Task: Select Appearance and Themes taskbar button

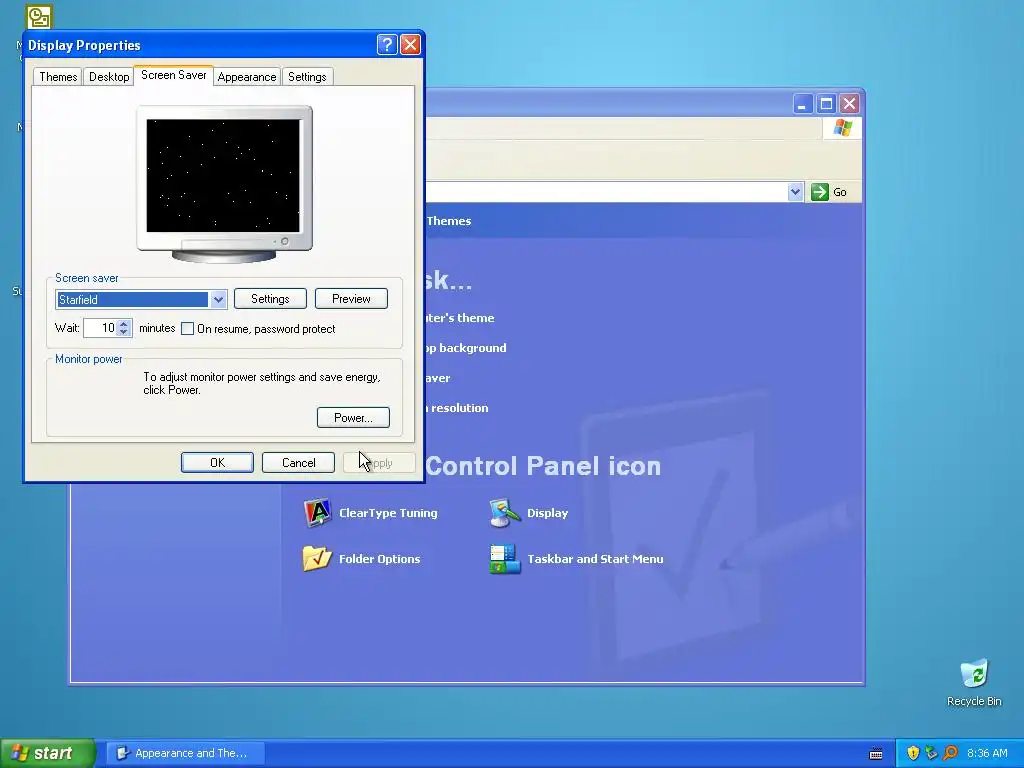Action: tap(185, 753)
